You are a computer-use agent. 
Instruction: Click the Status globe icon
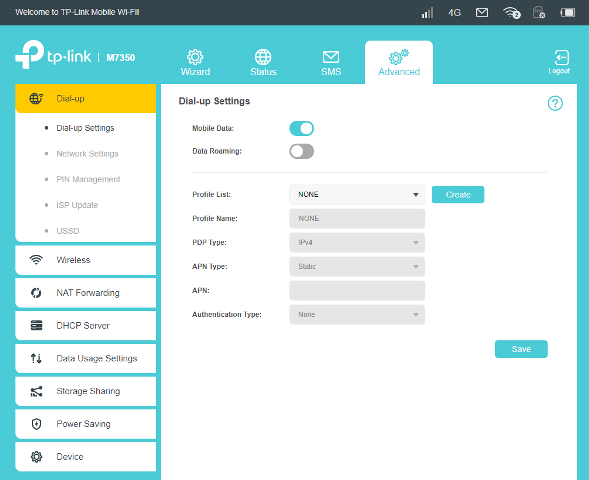pyautogui.click(x=263, y=57)
